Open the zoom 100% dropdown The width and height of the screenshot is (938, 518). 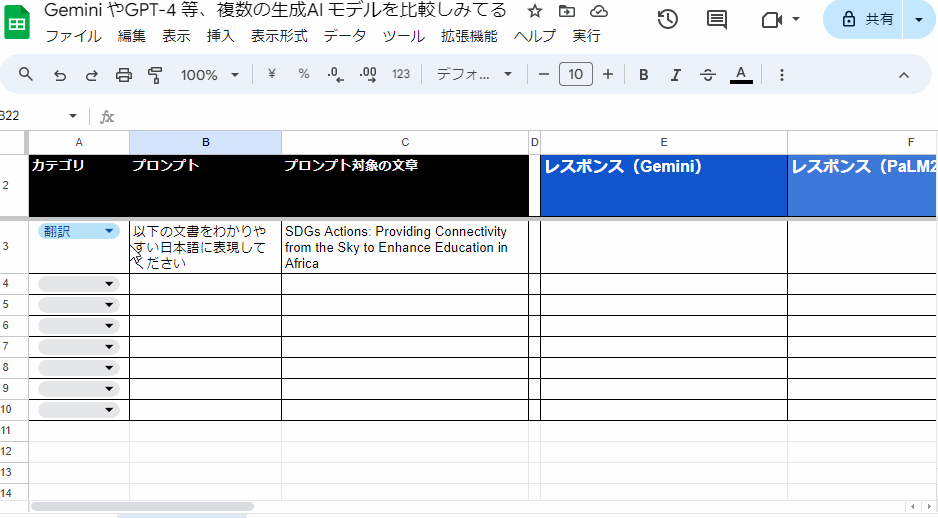tap(210, 75)
